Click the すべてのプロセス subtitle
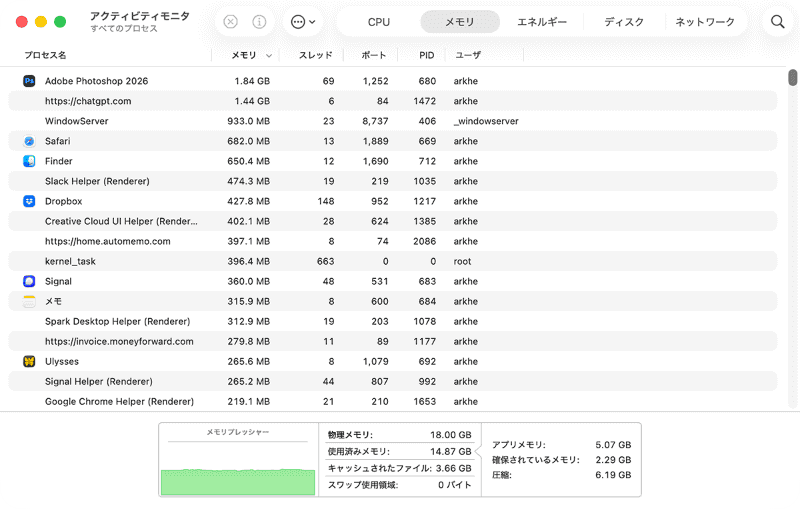 pos(124,29)
